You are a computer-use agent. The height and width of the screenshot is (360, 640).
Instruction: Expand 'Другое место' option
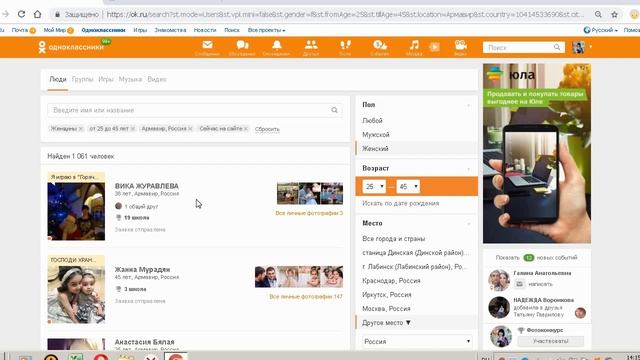click(x=386, y=322)
